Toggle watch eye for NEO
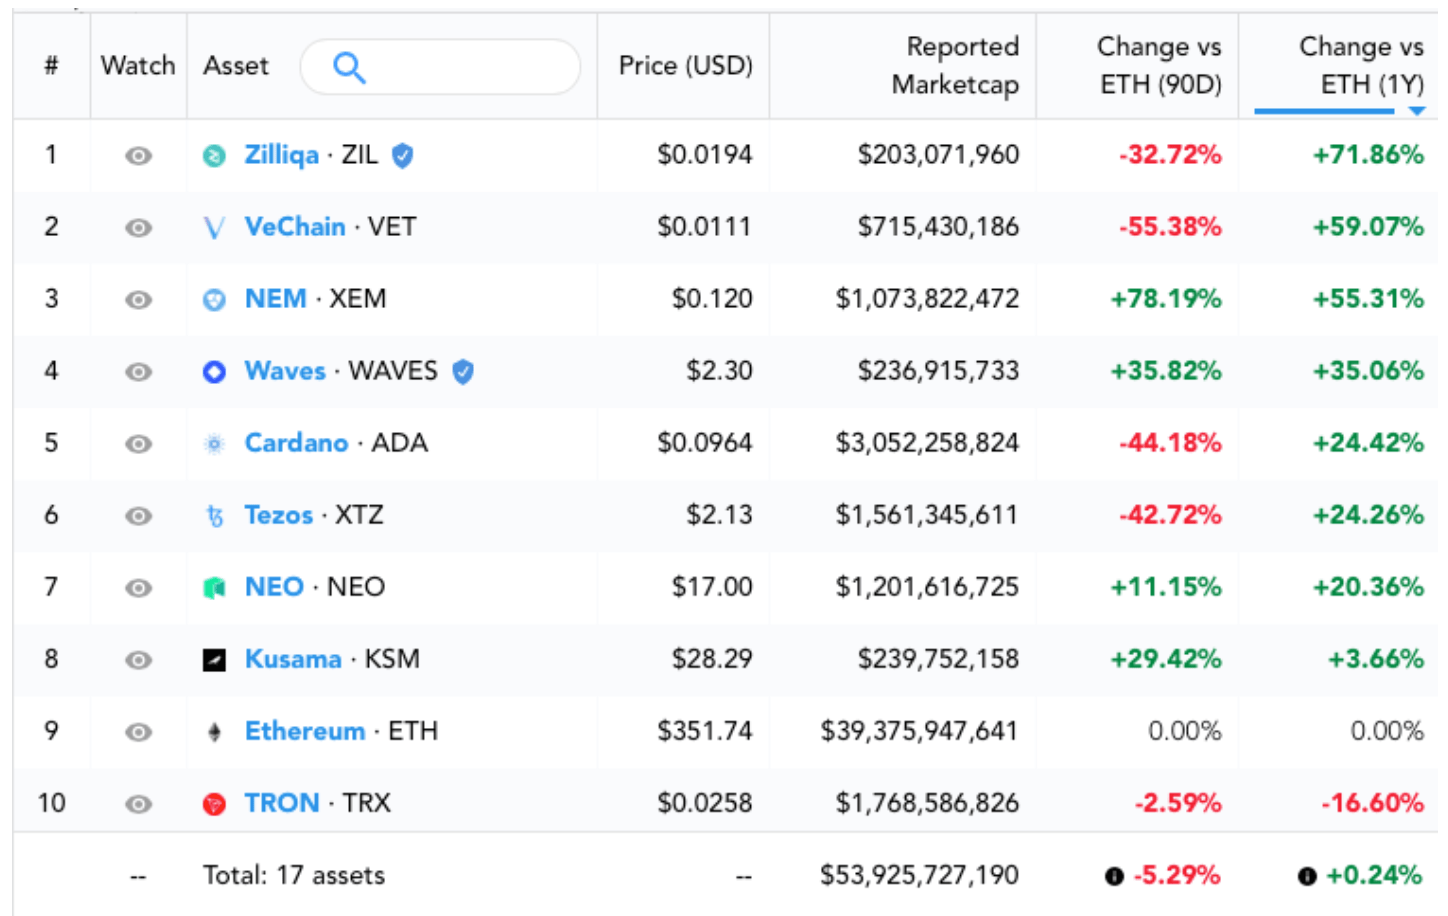The width and height of the screenshot is (1448, 916). click(x=138, y=588)
